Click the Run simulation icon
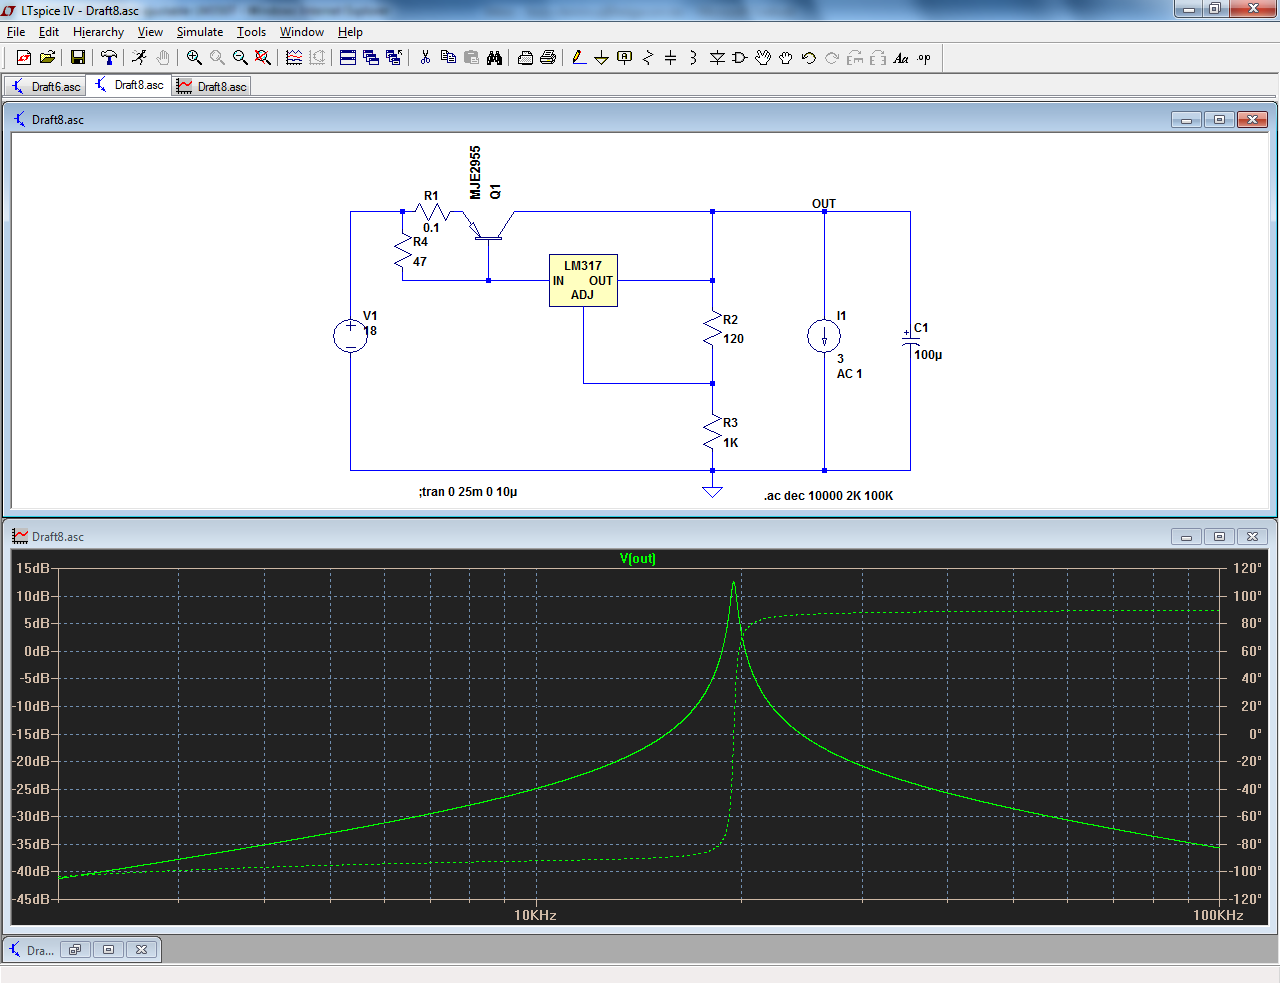Screen dimensions: 1280x984 (x=139, y=58)
